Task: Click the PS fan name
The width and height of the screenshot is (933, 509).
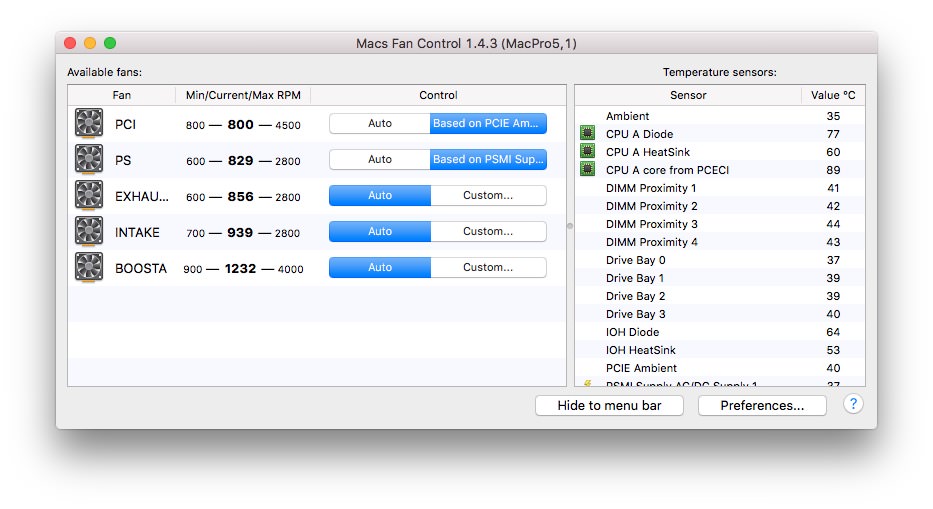Action: pos(123,161)
